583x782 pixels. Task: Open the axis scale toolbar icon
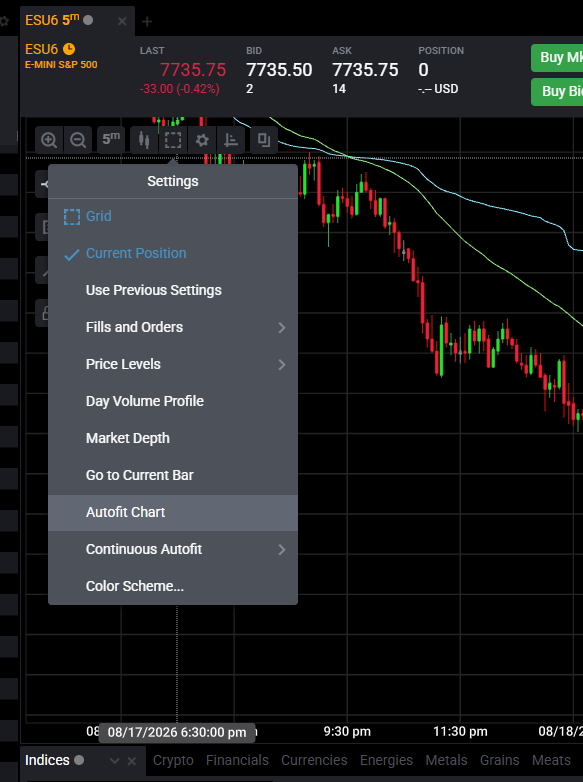coord(230,140)
